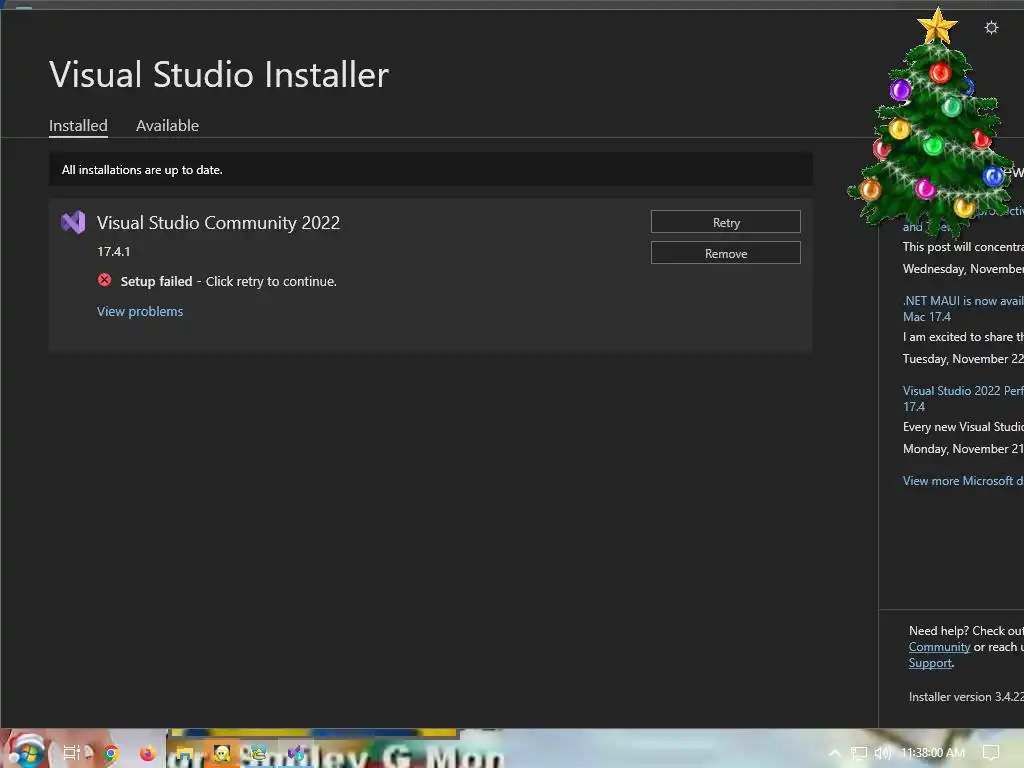The image size is (1024, 768).
Task: Open the yellow smiley app on taskbar
Action: (221, 754)
